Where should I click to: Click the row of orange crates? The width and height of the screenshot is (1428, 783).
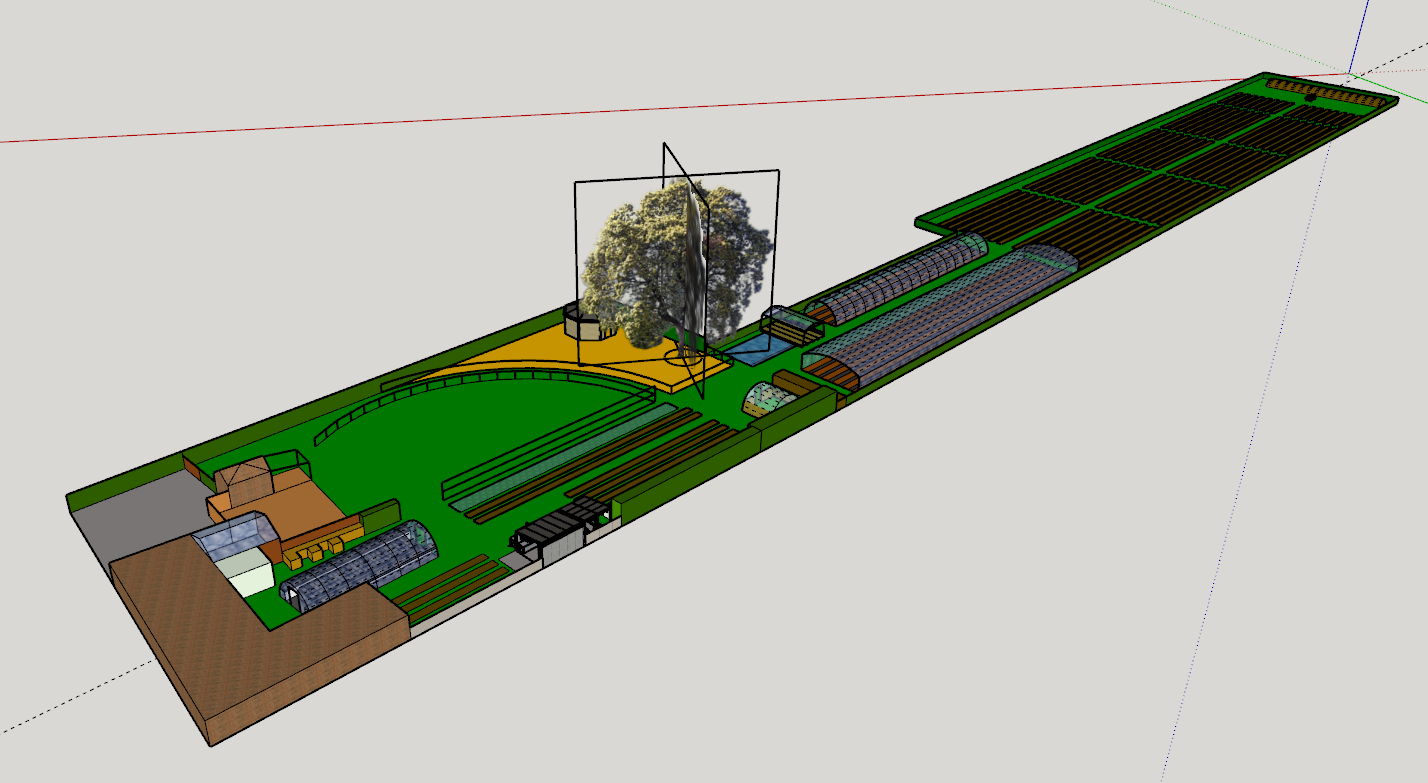(x=320, y=548)
